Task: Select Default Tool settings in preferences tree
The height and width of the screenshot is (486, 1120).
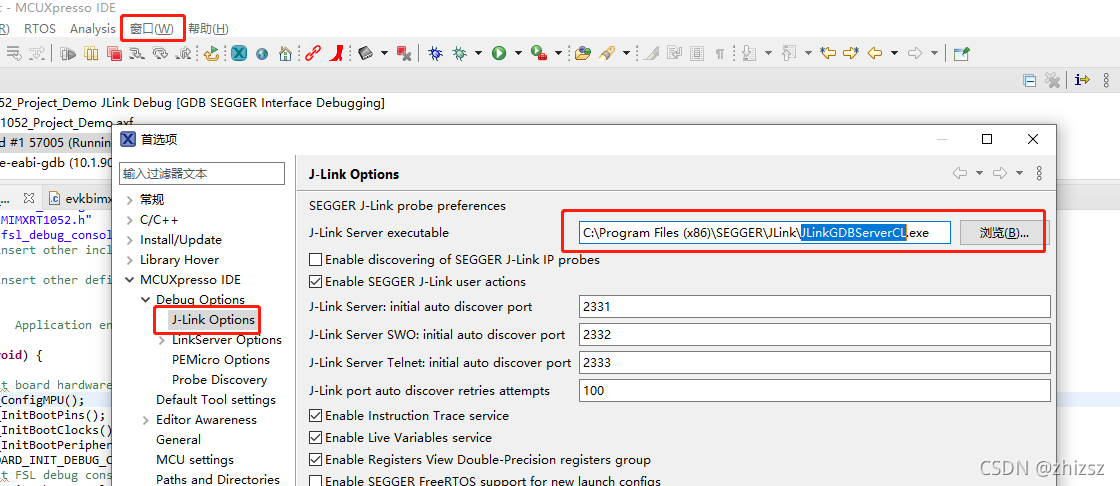Action: coord(216,400)
